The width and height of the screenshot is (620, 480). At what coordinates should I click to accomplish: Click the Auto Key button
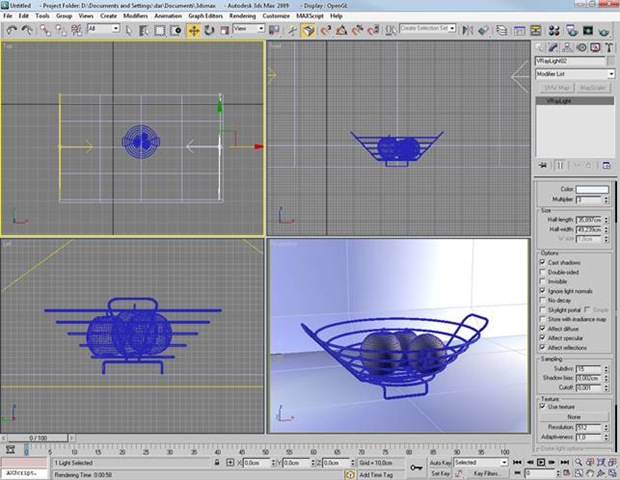(x=440, y=463)
